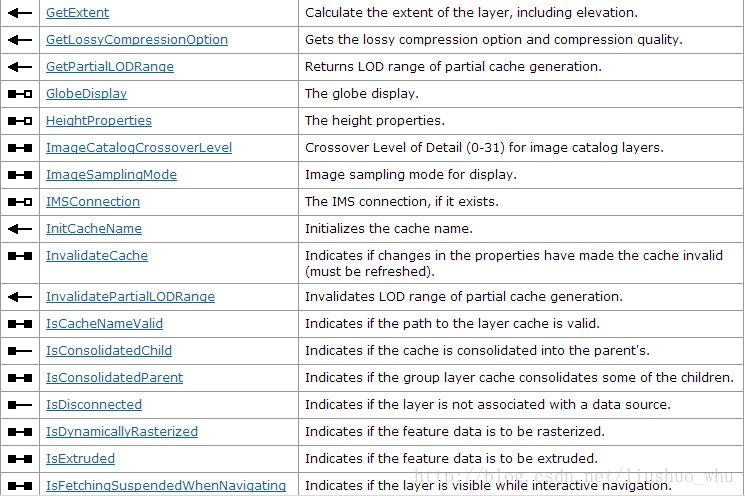Click the property icon beside IsFetchingSuspendedWhenNavigating
745x496 pixels.
20,486
